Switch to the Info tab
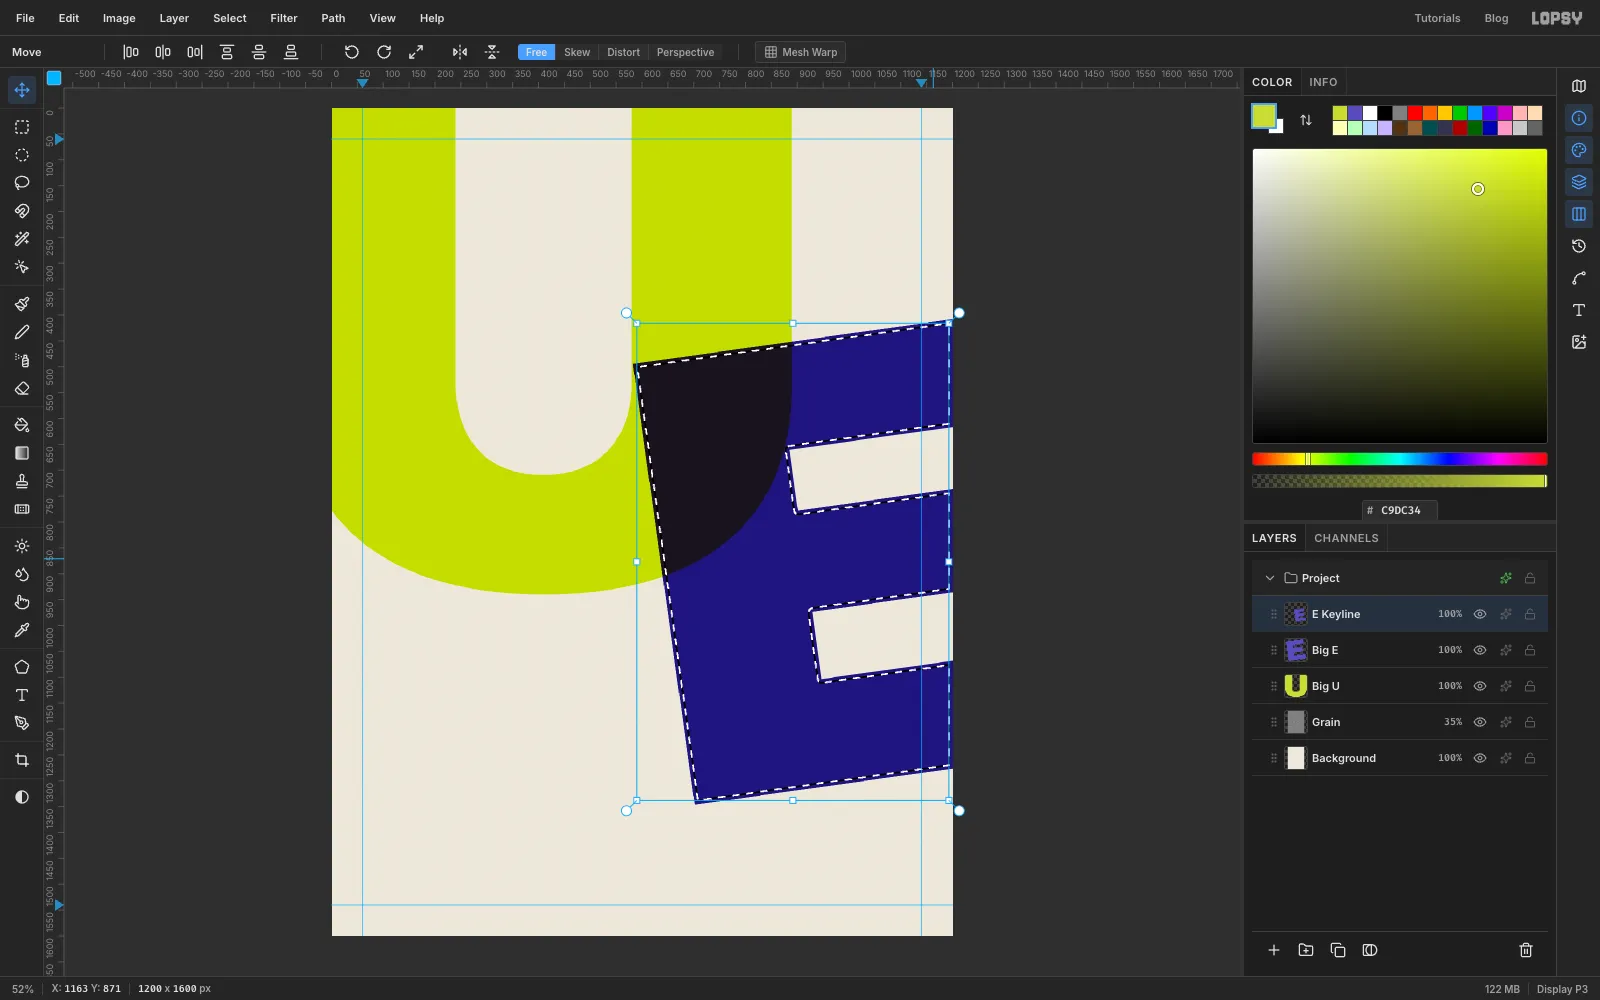 point(1323,82)
